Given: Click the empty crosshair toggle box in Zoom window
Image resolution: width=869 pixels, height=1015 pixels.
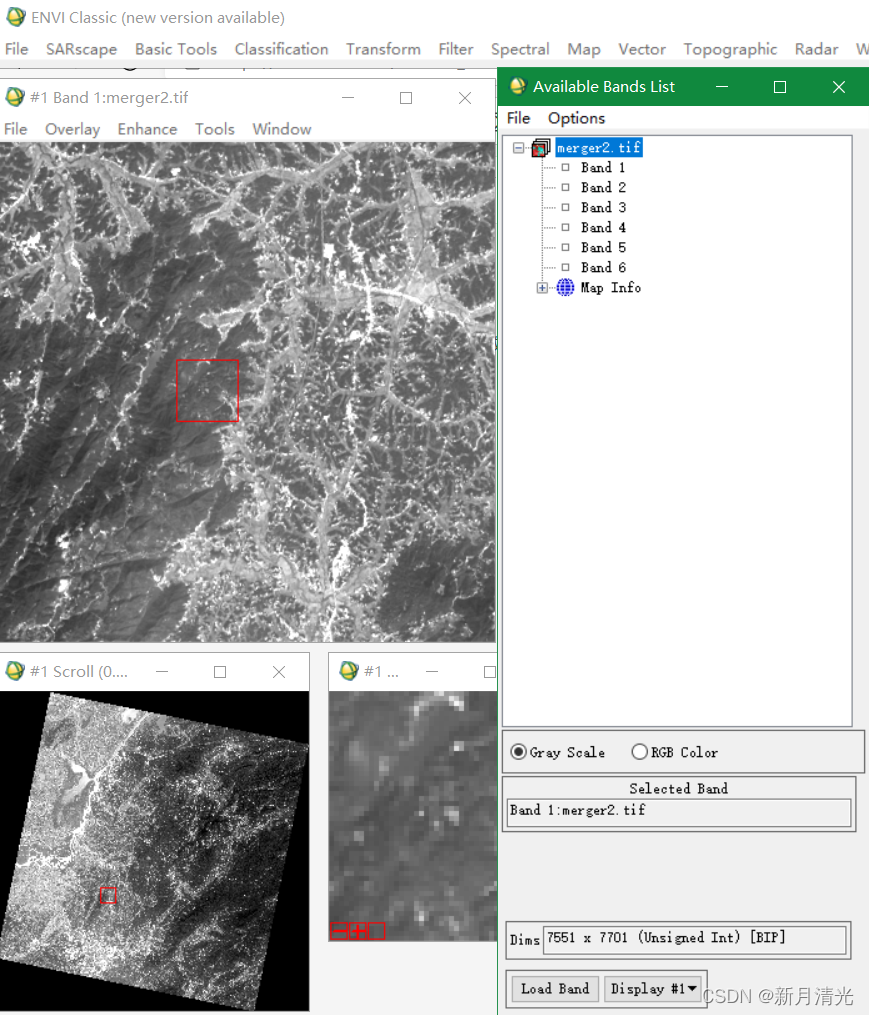Looking at the screenshot, I should point(376,931).
